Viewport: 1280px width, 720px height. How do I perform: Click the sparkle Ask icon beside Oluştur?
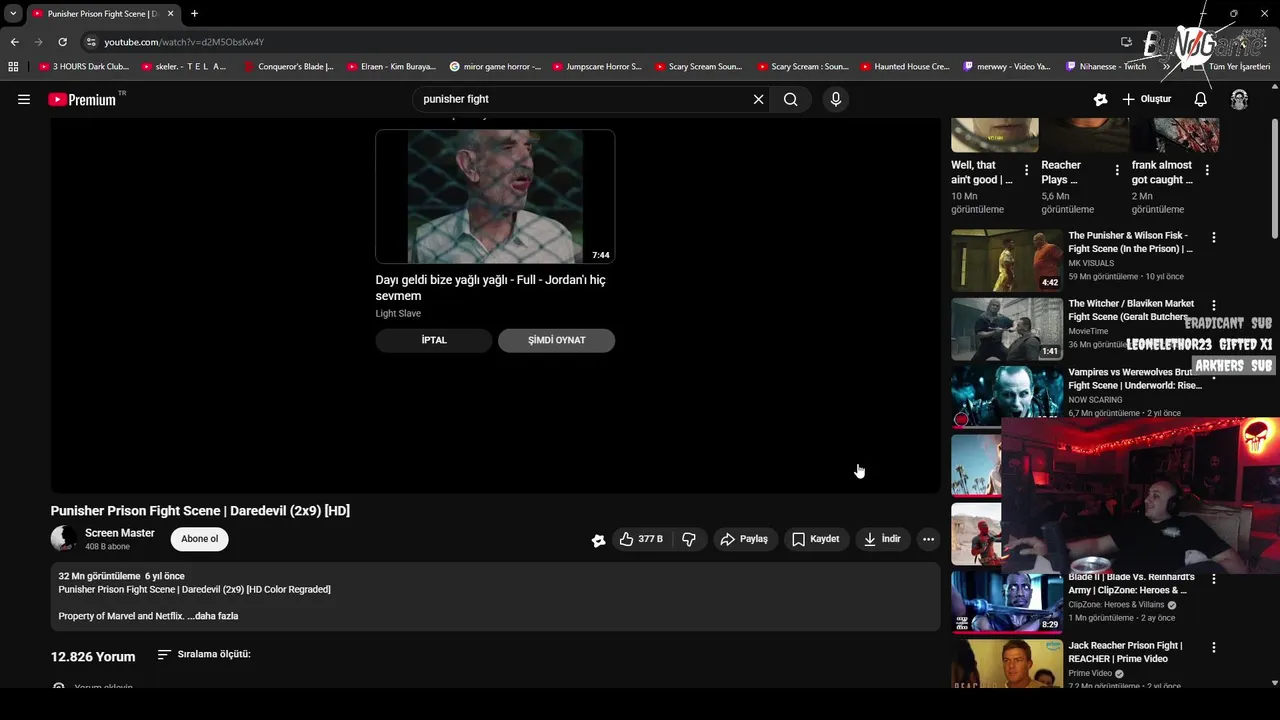pos(1101,99)
